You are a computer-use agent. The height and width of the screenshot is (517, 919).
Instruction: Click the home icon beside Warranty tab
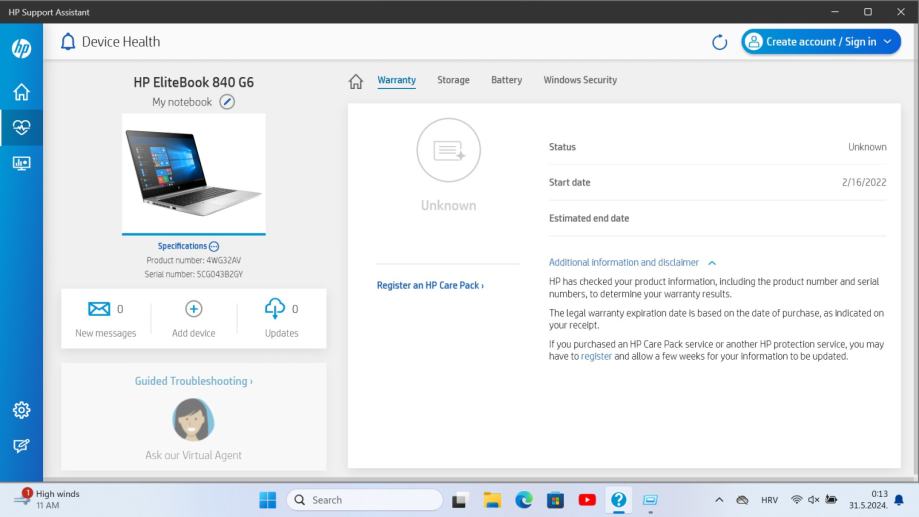point(354,81)
